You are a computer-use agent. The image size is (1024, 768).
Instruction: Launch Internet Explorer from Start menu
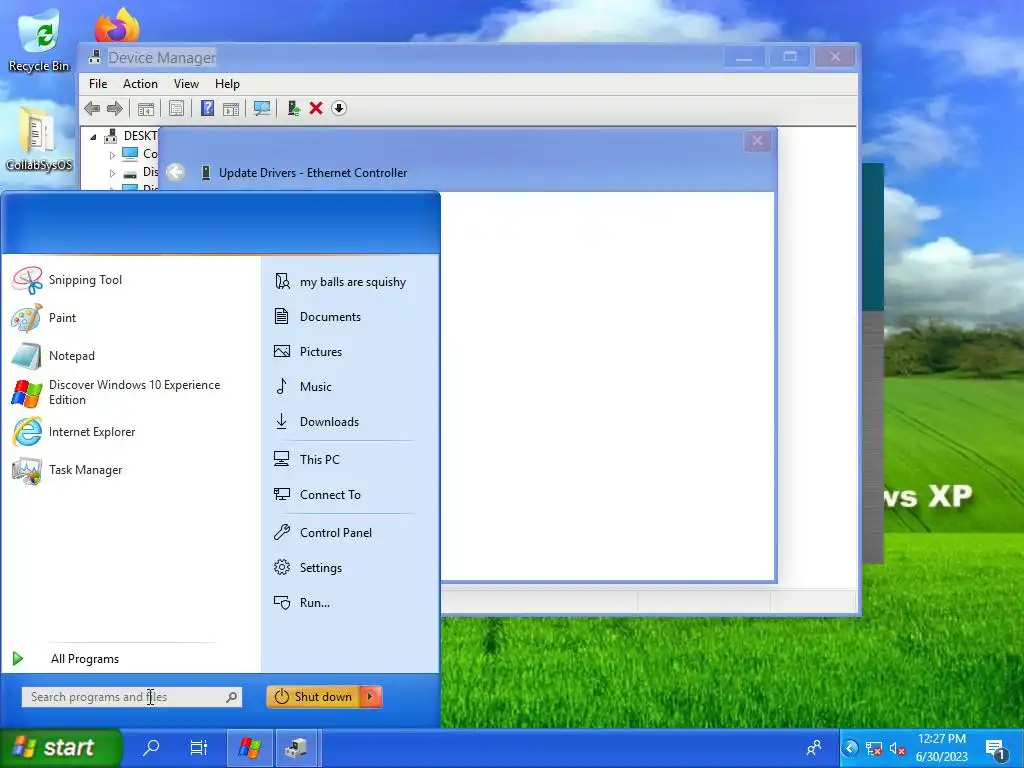pyautogui.click(x=73, y=432)
